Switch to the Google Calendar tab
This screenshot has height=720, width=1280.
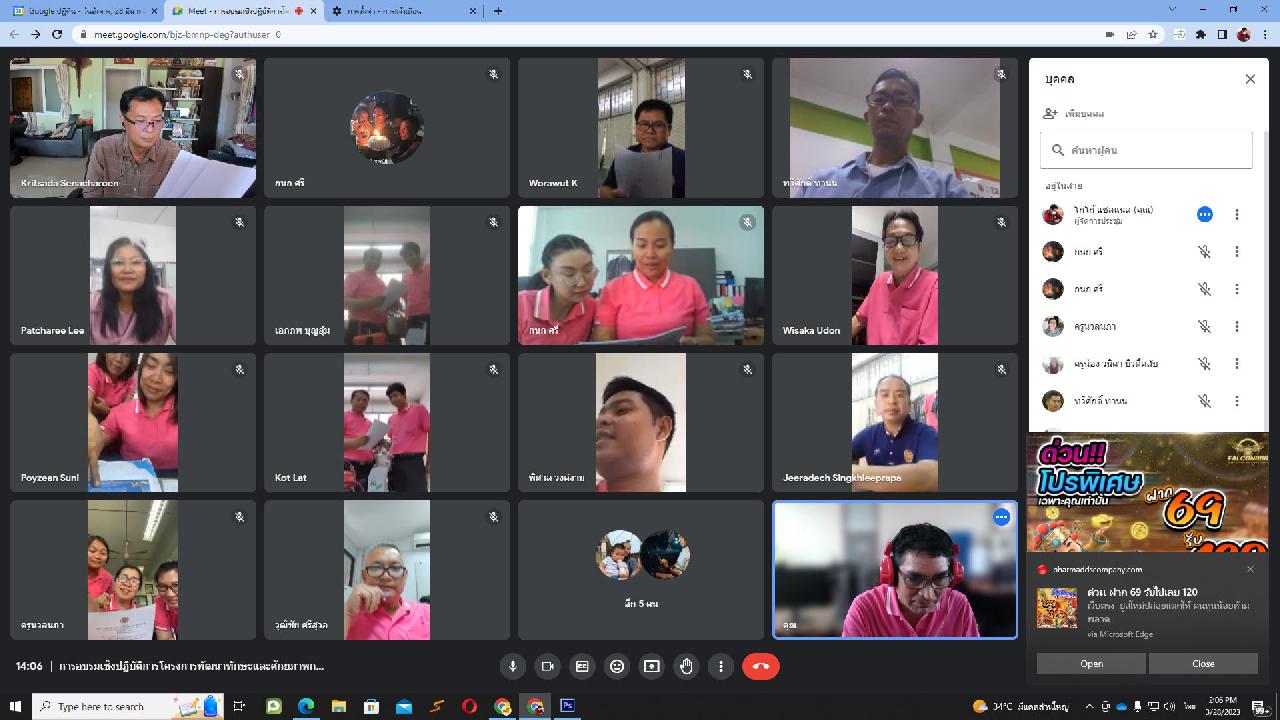[86, 11]
